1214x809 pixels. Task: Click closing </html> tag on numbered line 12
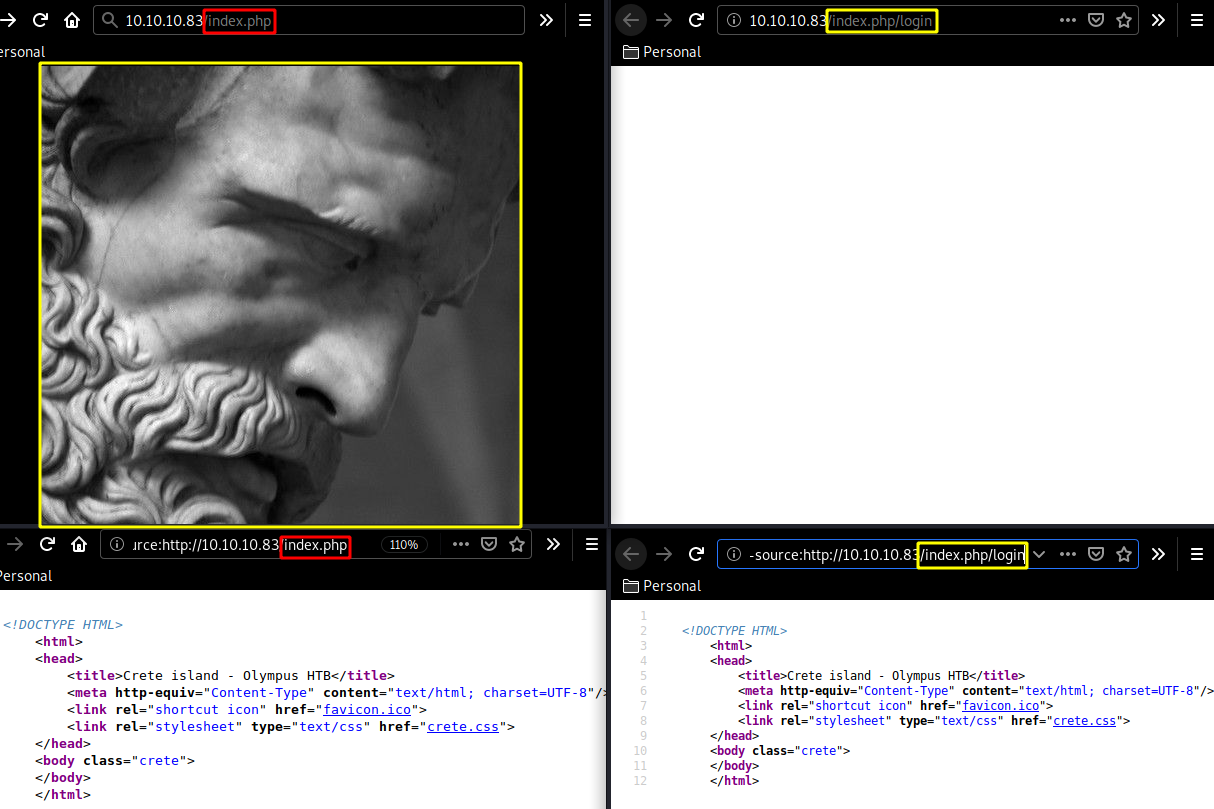pos(735,780)
